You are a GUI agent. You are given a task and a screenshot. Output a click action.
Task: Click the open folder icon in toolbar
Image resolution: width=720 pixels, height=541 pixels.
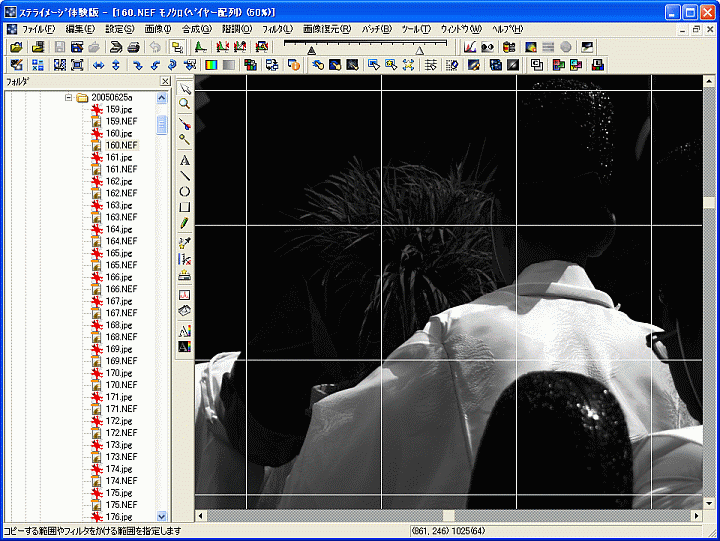click(x=16, y=47)
